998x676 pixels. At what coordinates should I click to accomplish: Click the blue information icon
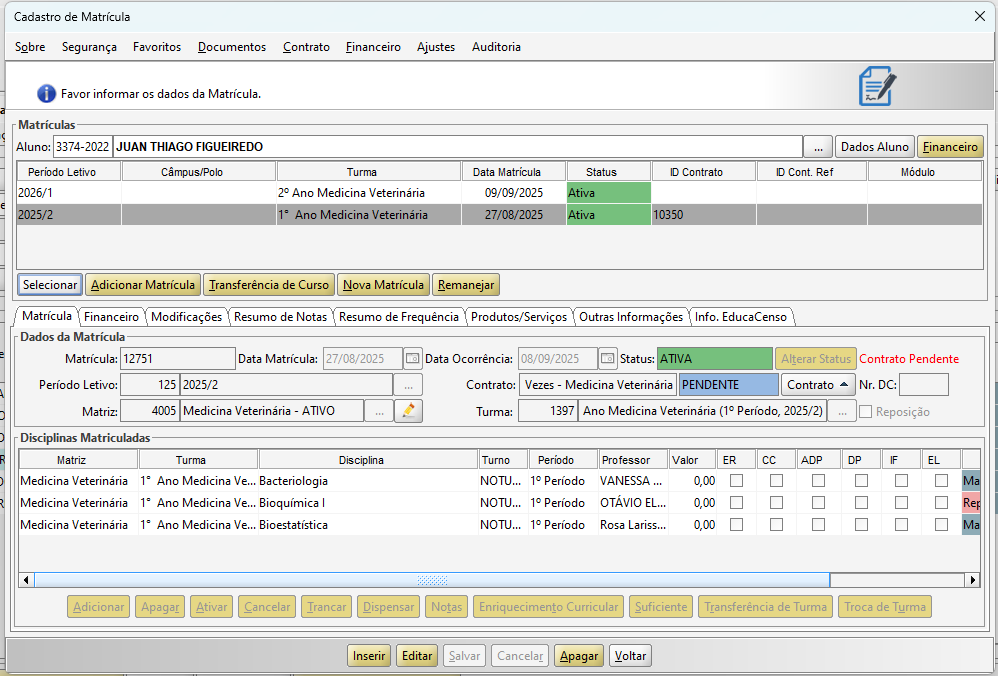click(x=46, y=94)
